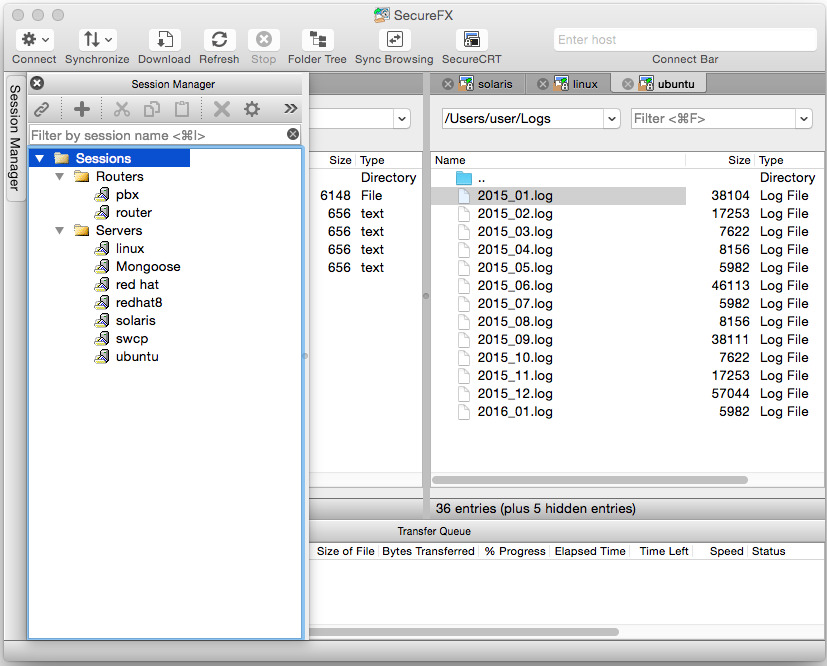This screenshot has height=666, width=827.
Task: Click the Synchronize toolbar icon
Action: pos(97,40)
